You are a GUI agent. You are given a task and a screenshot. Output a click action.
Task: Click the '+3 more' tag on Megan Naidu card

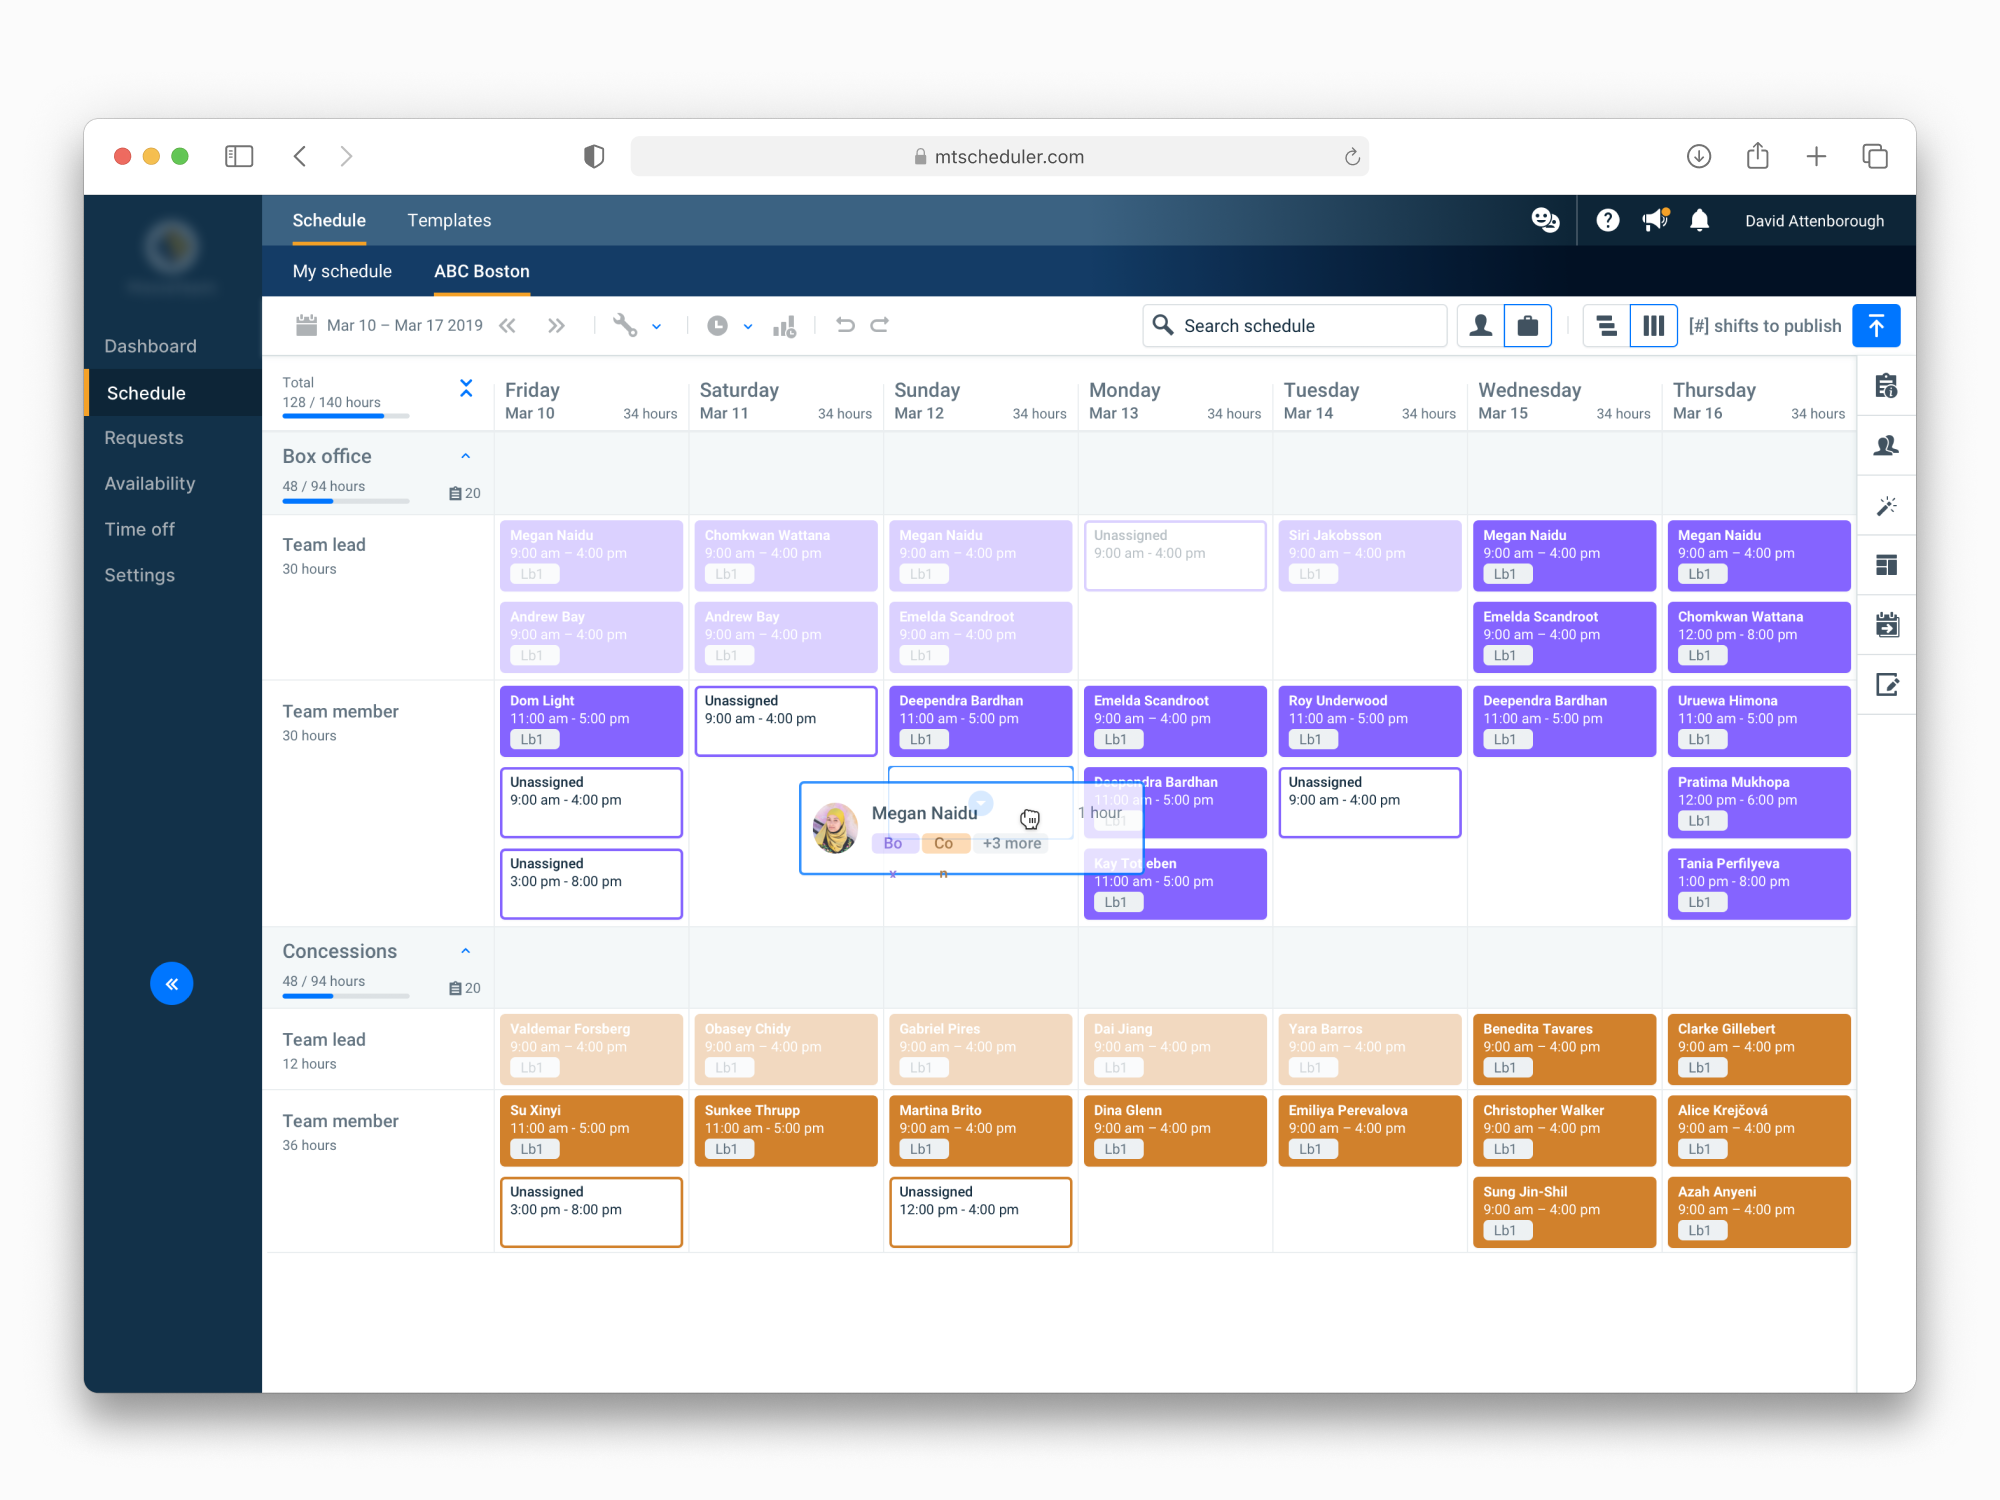pyautogui.click(x=1012, y=843)
